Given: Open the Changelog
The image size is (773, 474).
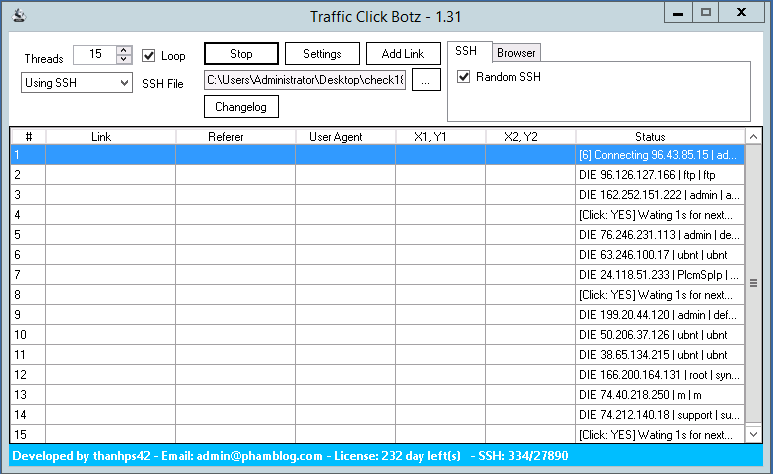Looking at the screenshot, I should tap(241, 107).
